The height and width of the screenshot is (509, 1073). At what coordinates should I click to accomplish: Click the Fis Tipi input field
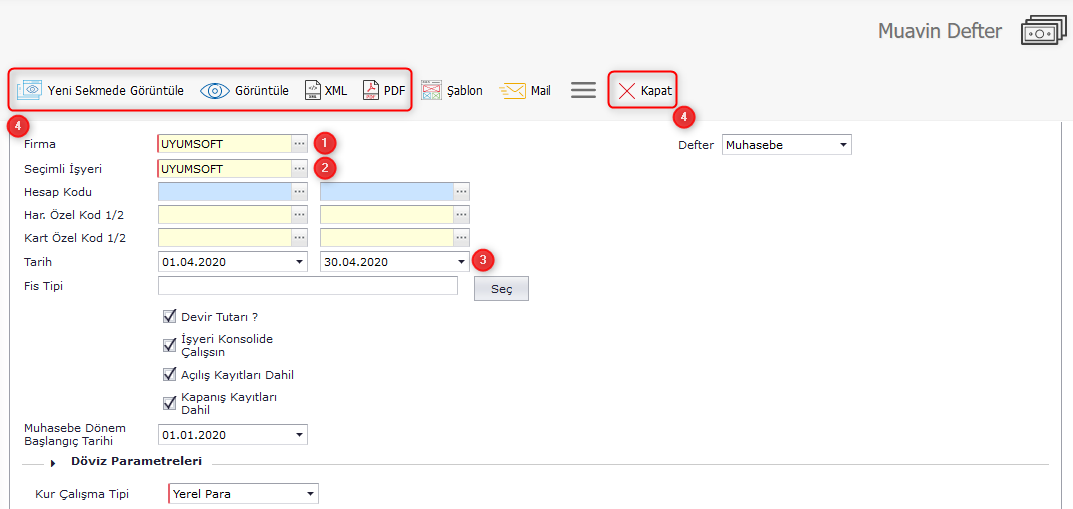307,287
